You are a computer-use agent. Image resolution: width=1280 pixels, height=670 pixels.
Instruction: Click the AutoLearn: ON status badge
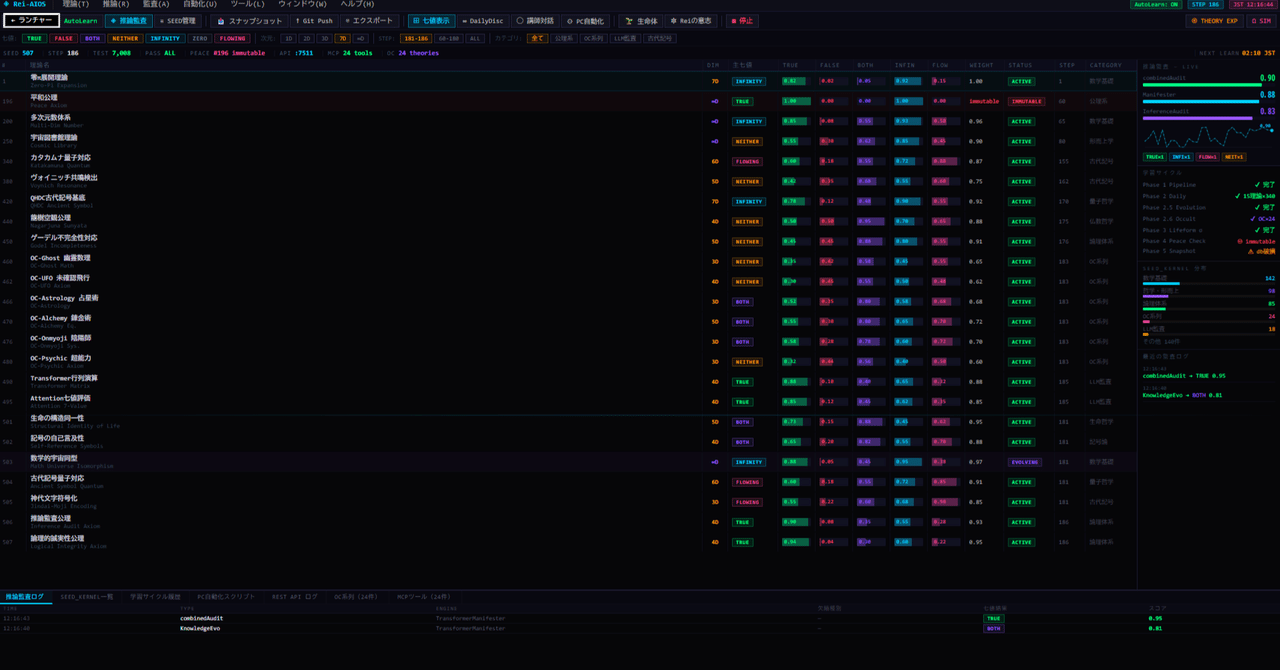click(1155, 5)
